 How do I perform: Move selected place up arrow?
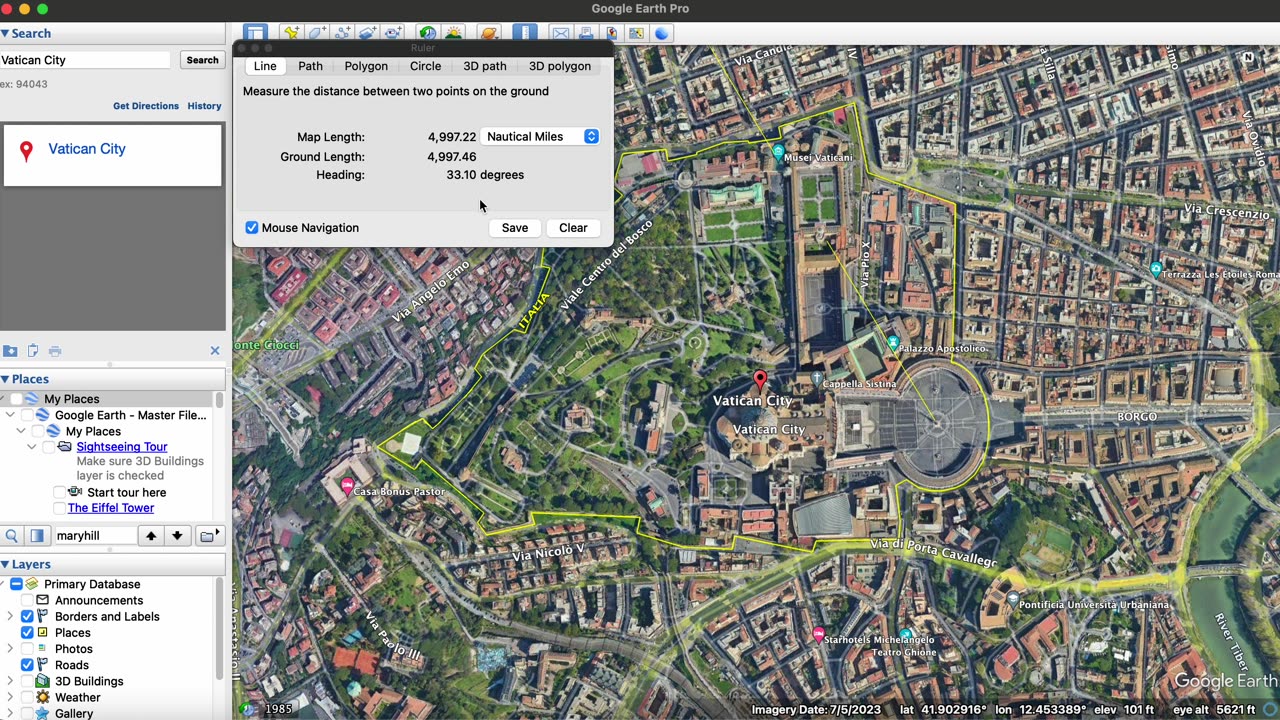[x=151, y=536]
